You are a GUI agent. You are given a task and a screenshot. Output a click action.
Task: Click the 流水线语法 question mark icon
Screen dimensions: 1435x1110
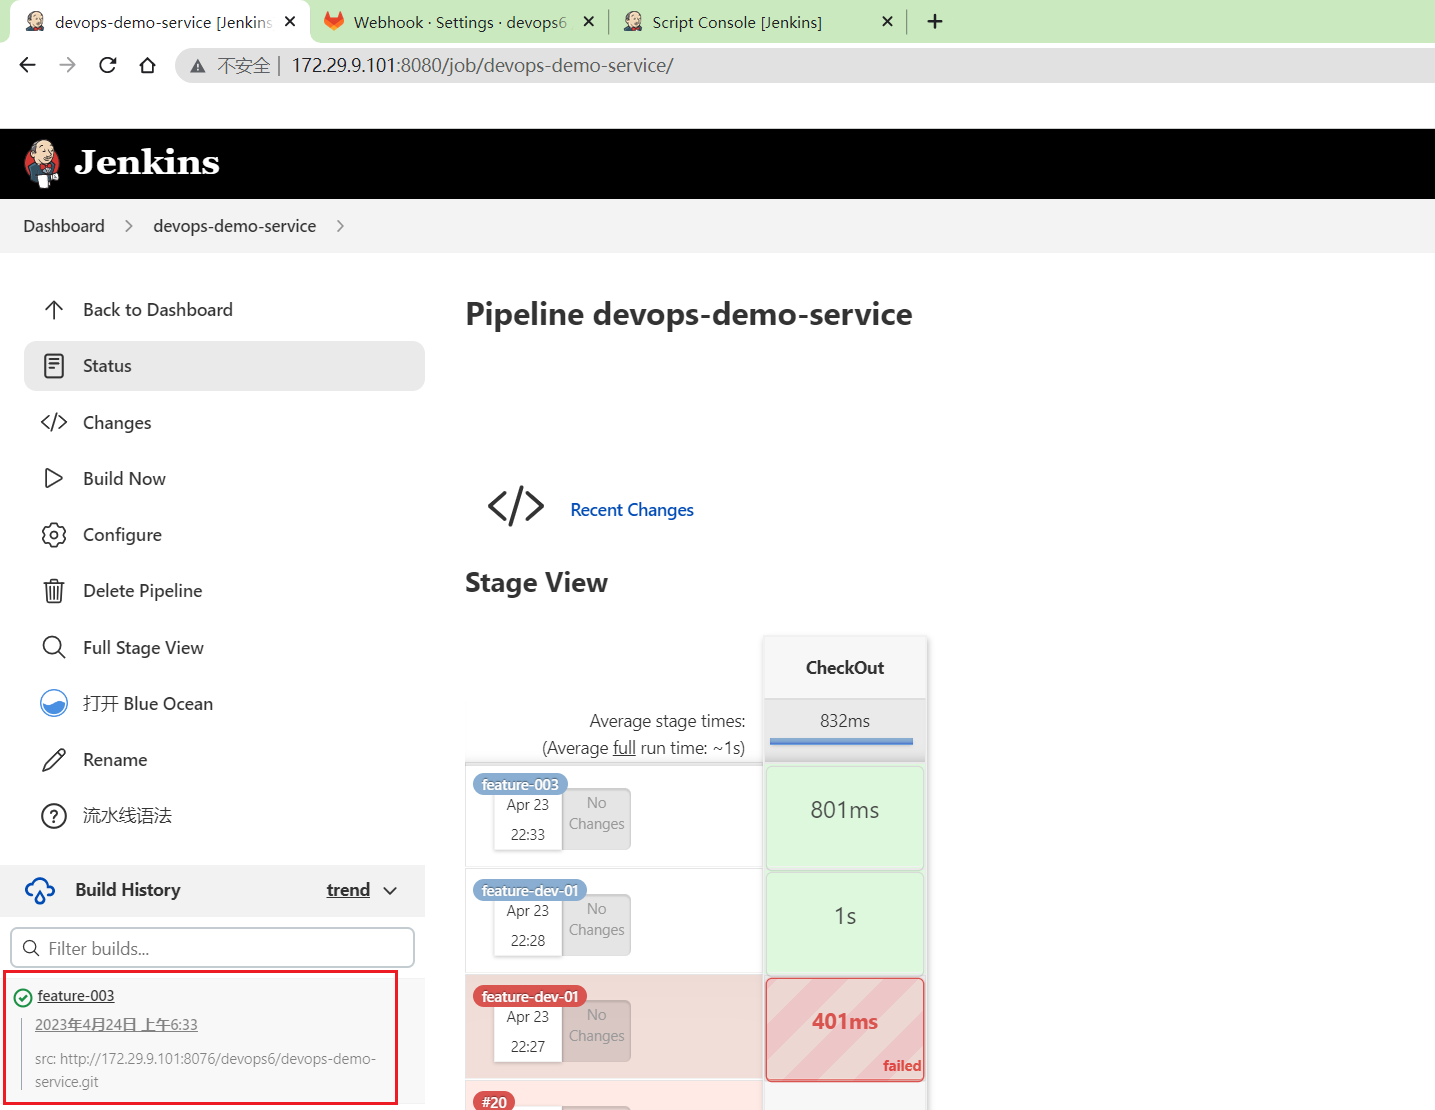click(54, 816)
